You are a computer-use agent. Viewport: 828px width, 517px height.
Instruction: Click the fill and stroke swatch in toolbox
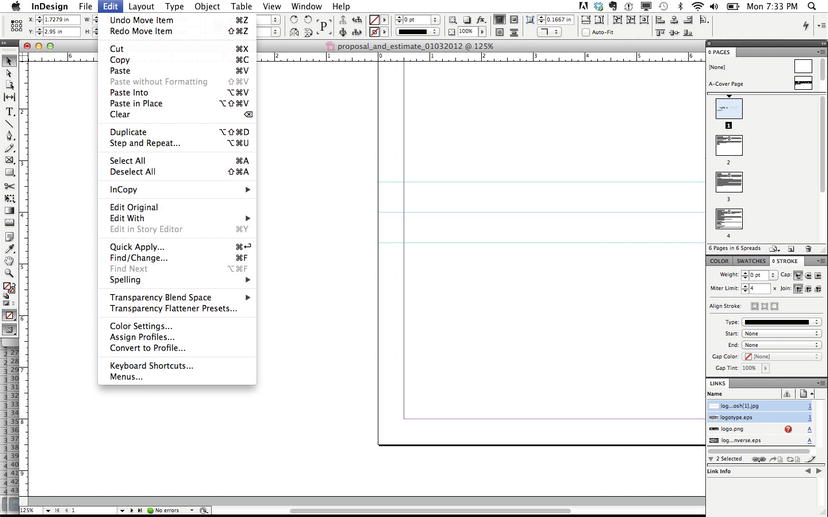tap(9, 287)
